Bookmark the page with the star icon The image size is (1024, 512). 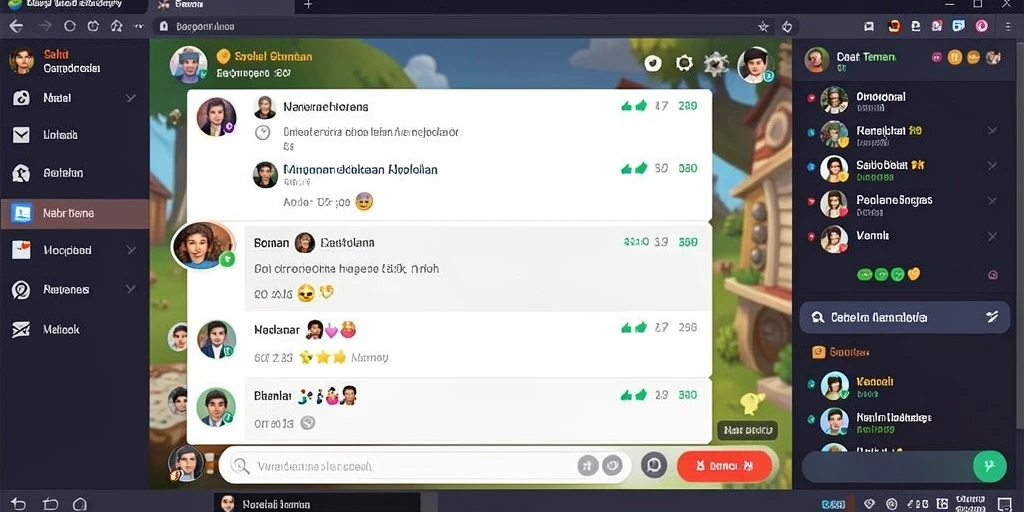763,27
